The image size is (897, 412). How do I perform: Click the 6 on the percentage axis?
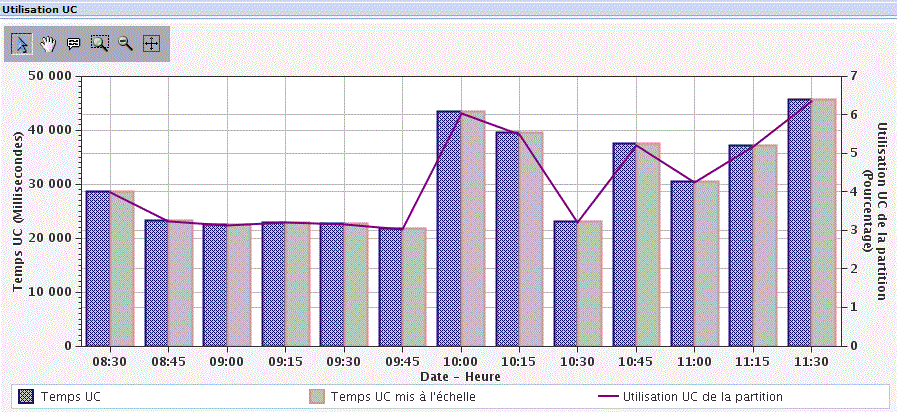point(853,114)
